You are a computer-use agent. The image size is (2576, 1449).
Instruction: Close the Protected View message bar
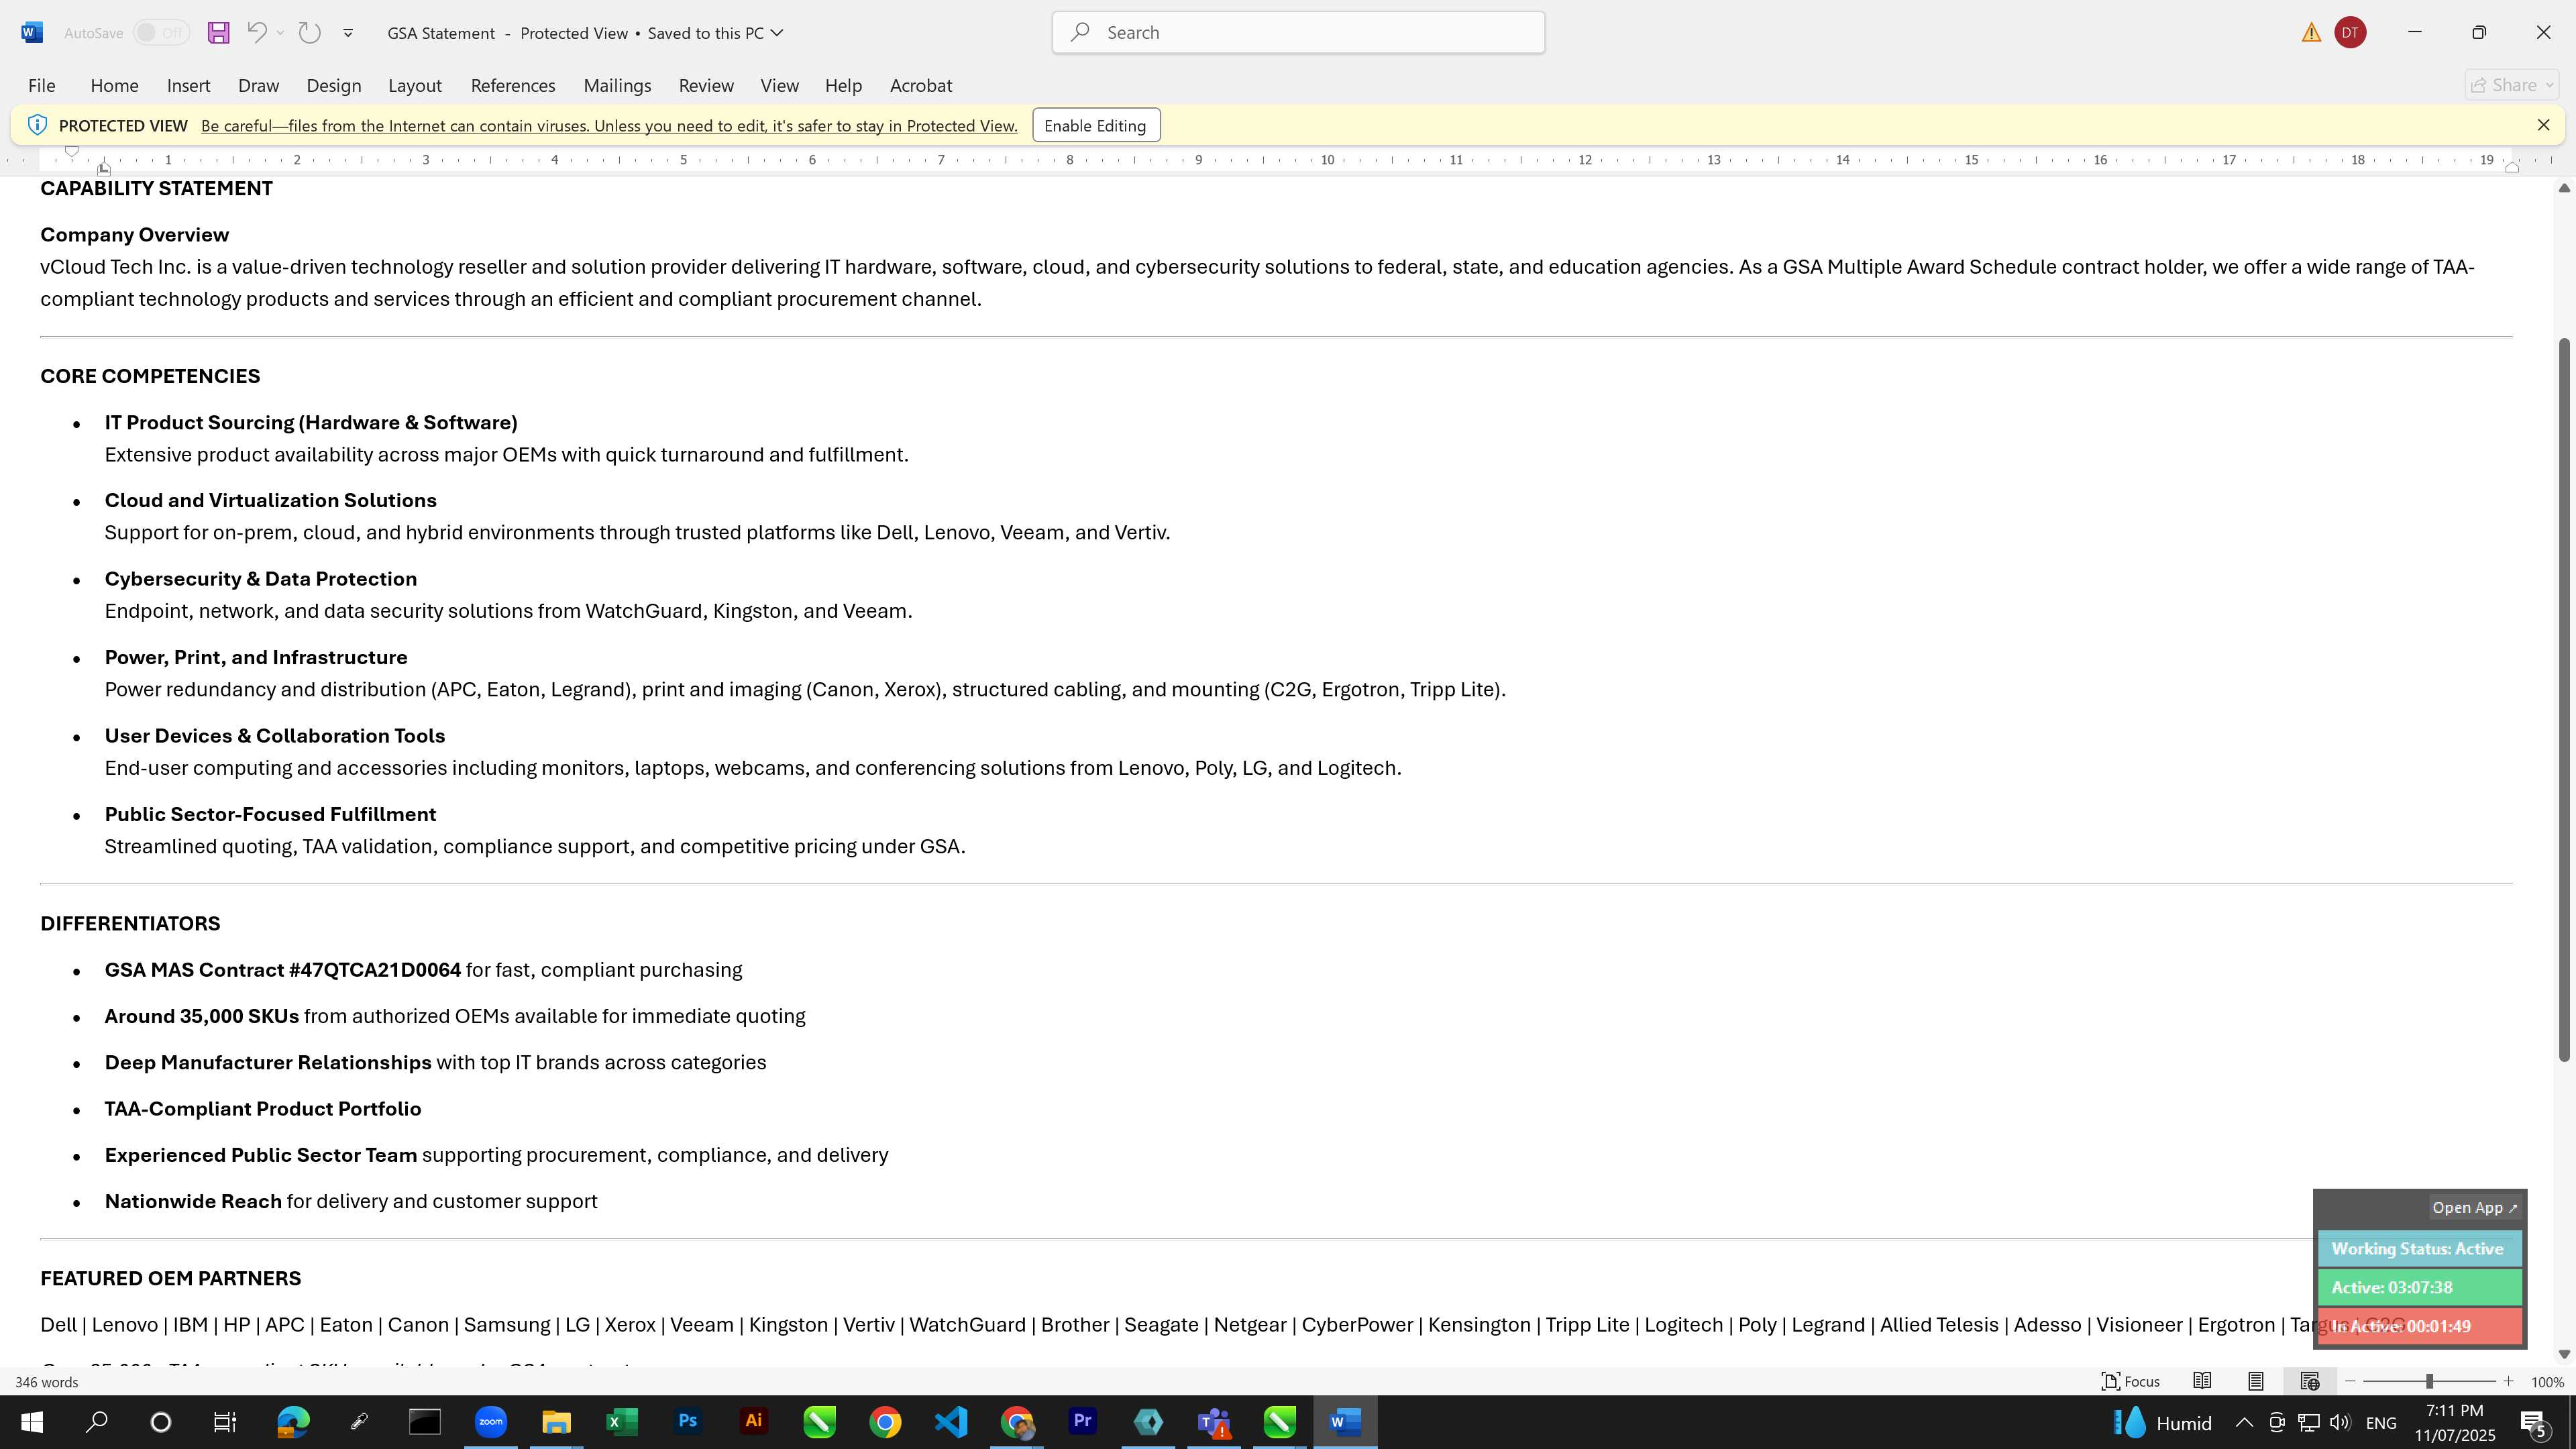2543,125
